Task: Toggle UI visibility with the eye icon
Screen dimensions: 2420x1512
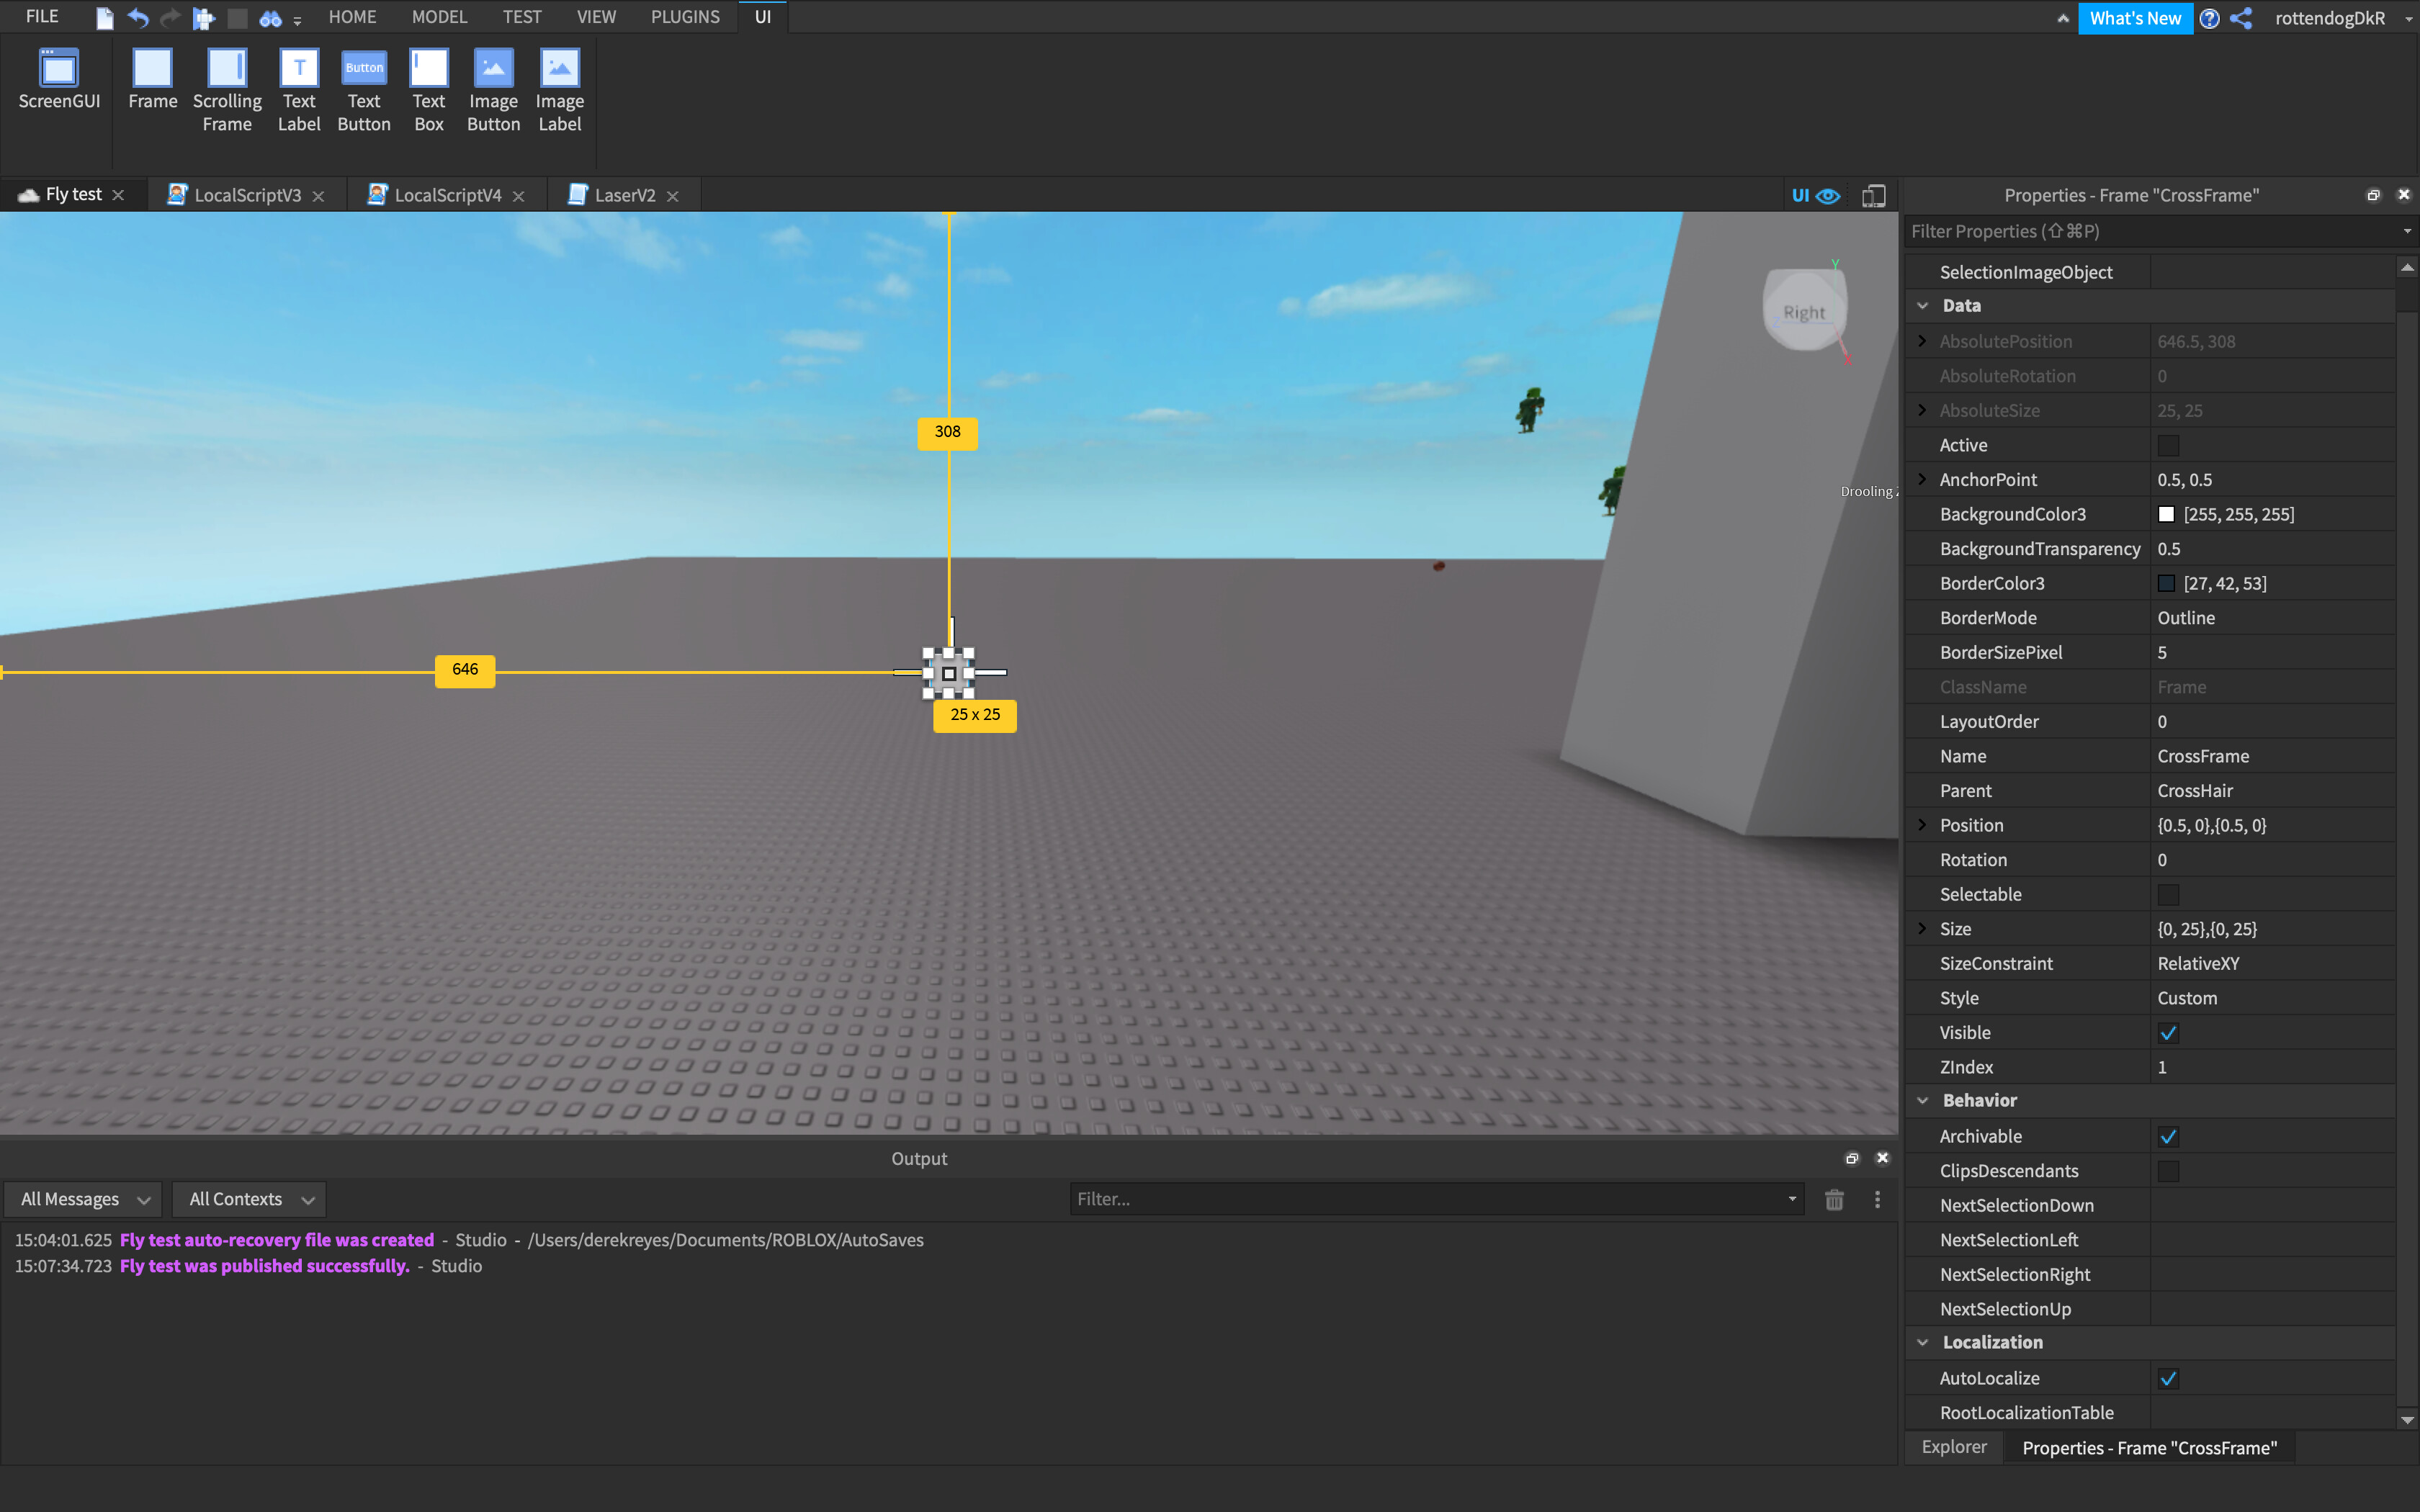Action: tap(1828, 195)
